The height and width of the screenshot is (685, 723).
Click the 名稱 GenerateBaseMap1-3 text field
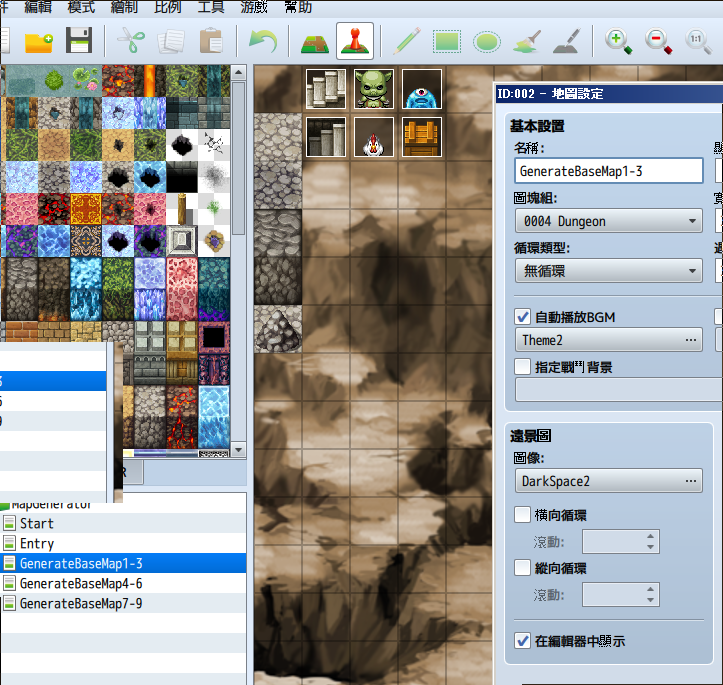609,171
